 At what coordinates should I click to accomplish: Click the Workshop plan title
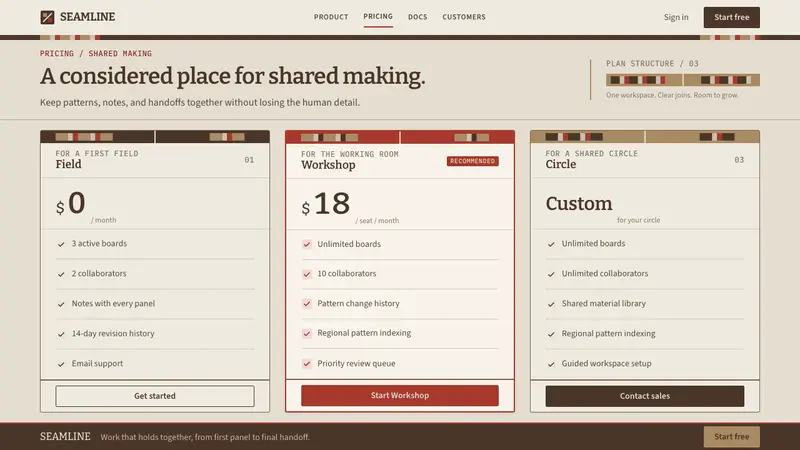328,165
